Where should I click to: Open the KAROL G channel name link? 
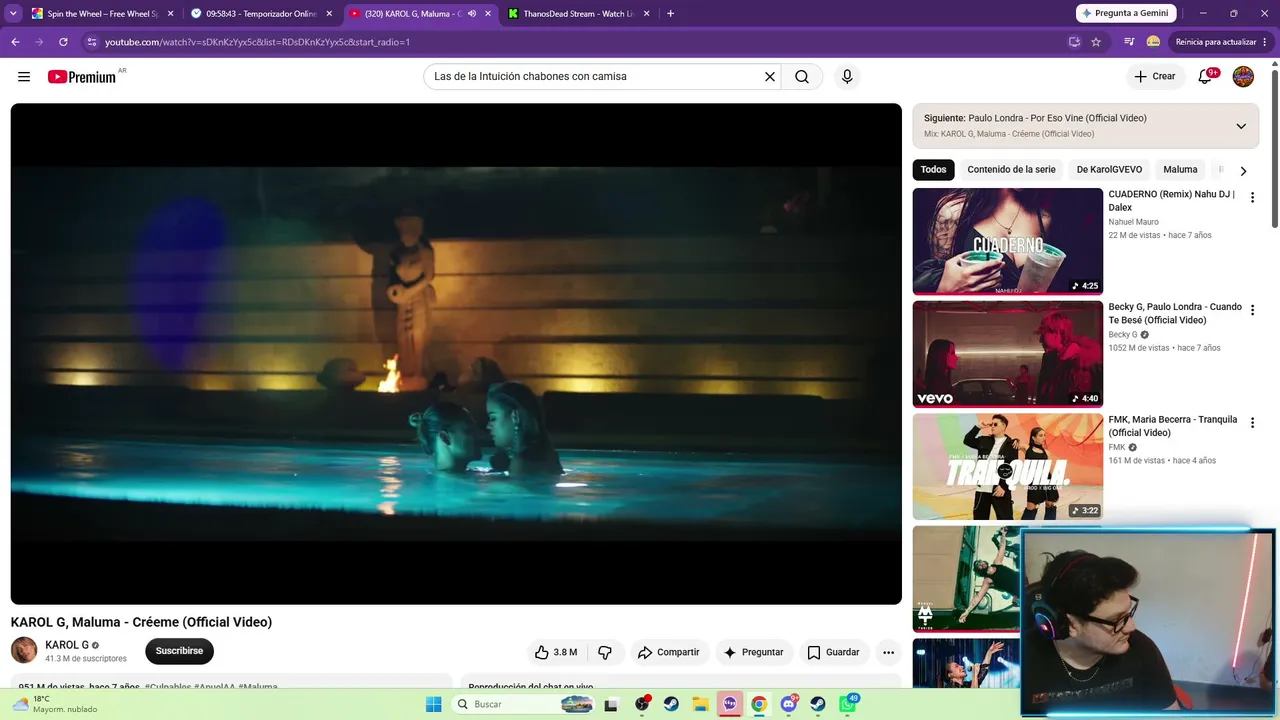click(67, 645)
